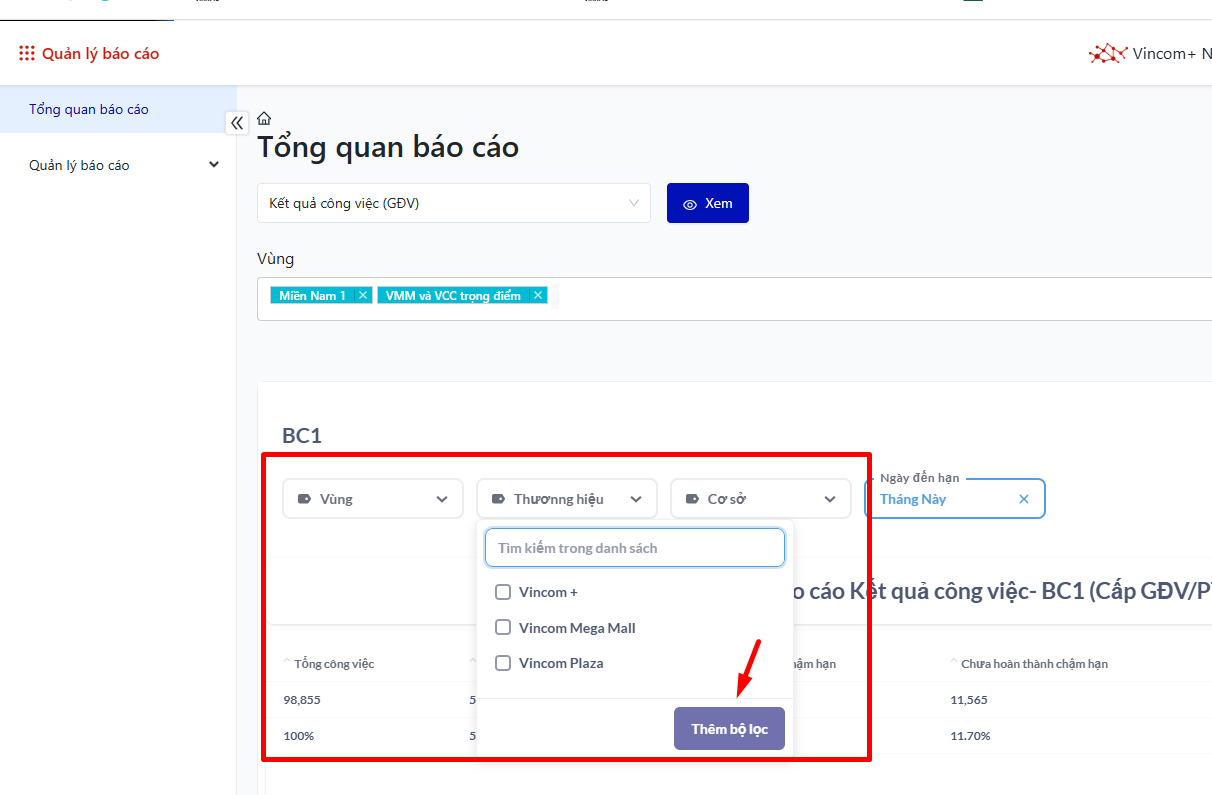The image size is (1212, 795).
Task: Sort by Chưa hoàn thành chậm hạn column
Action: tap(954, 662)
